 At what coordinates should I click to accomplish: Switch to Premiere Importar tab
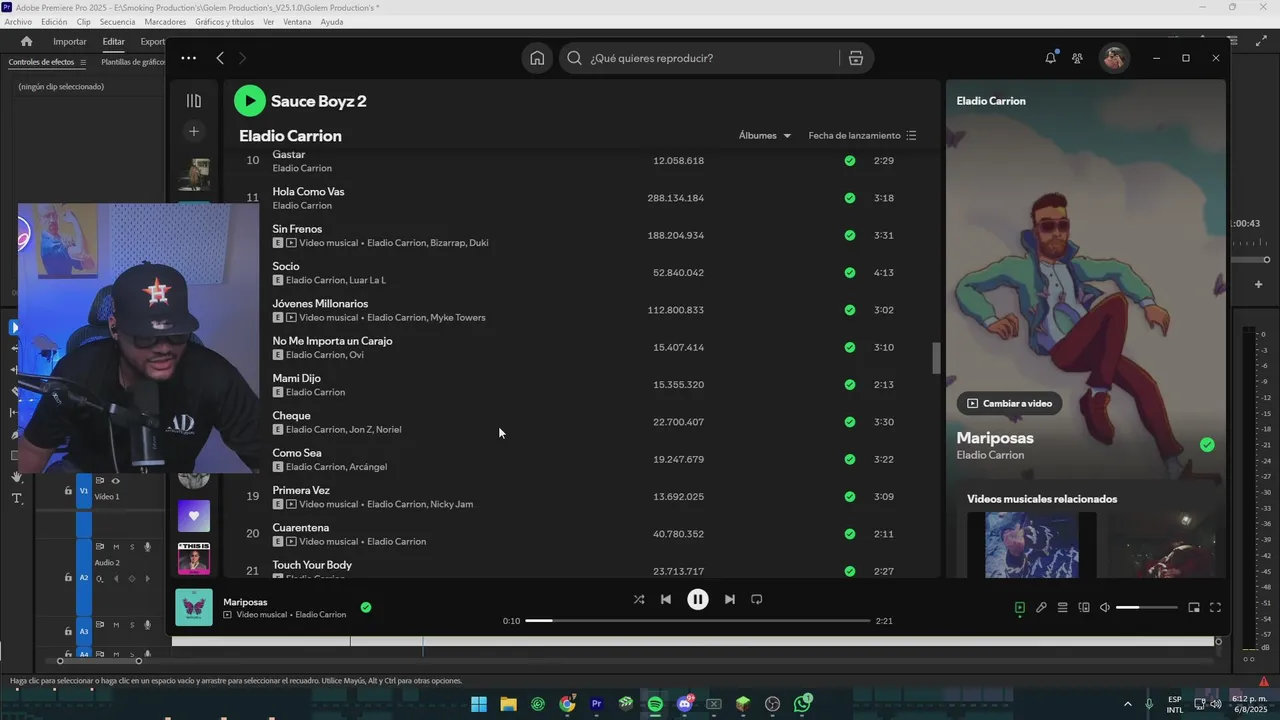coord(70,42)
